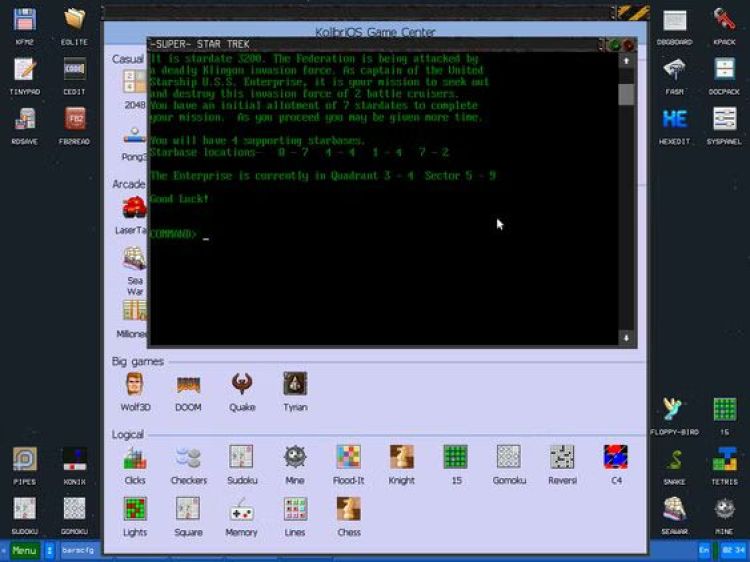The height and width of the screenshot is (562, 750).
Task: Launch the FASM assembler desktop icon
Action: 675,72
